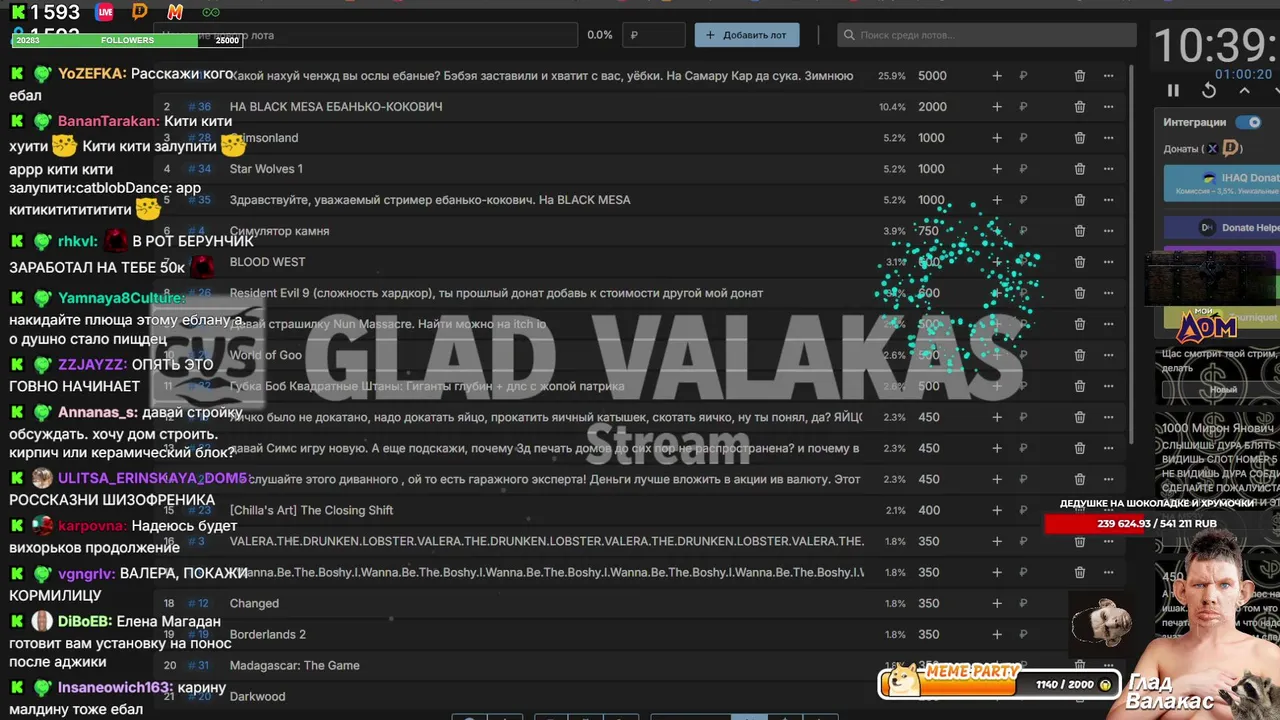Click ruble icon on Star Wolves 1 row
Image resolution: width=1280 pixels, height=720 pixels.
[1023, 169]
